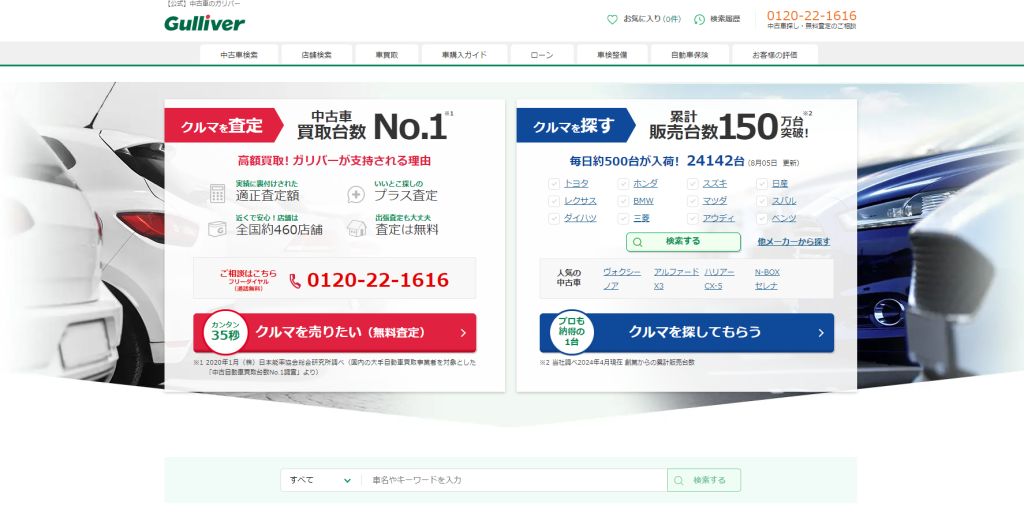
Task: Click the calculator icon beside 適正査定額
Action: pos(217,193)
